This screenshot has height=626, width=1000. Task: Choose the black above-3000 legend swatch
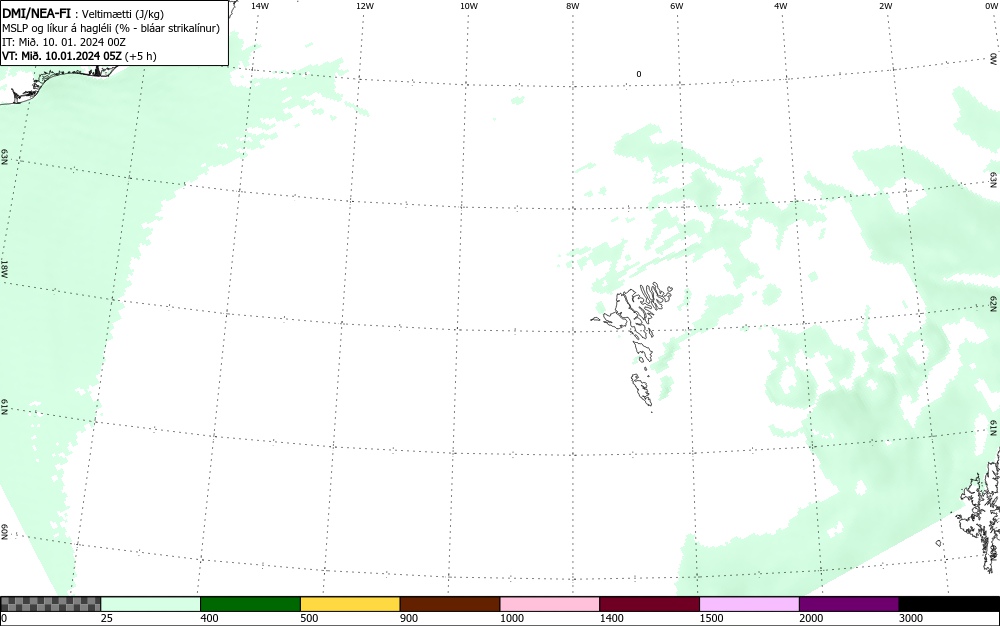coord(949,604)
